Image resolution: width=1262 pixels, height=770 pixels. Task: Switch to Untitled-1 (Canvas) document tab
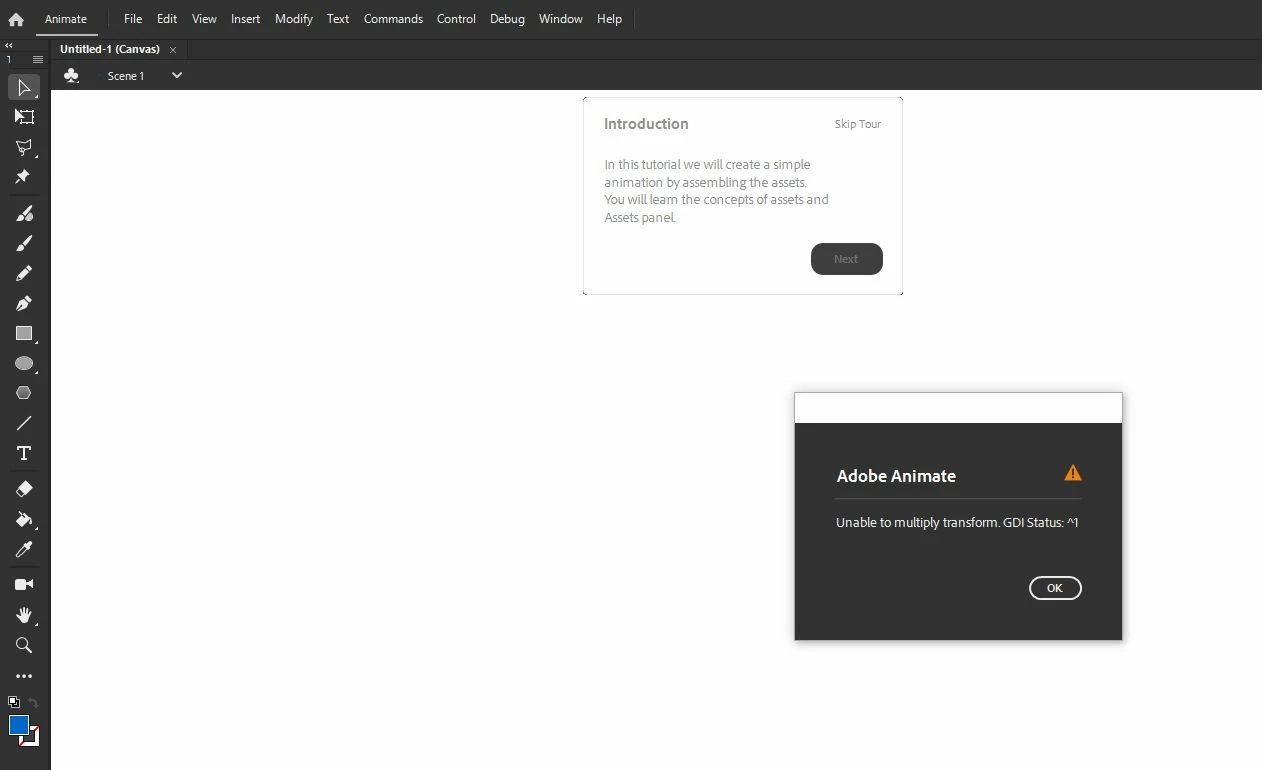pos(110,49)
